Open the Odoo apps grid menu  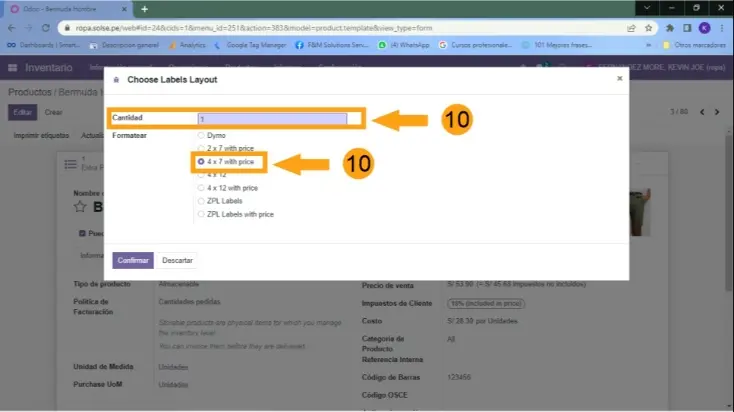click(x=13, y=68)
